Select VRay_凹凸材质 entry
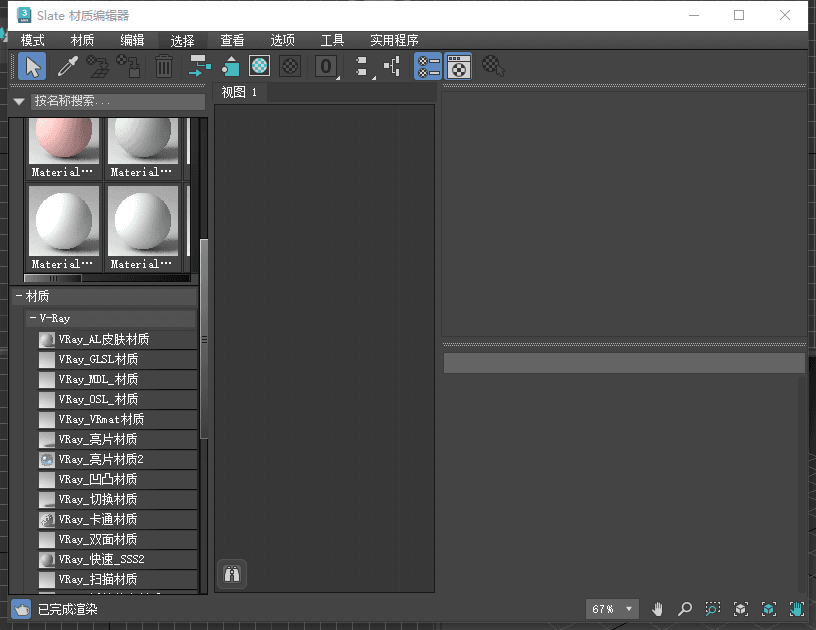Image resolution: width=816 pixels, height=630 pixels. (x=118, y=480)
